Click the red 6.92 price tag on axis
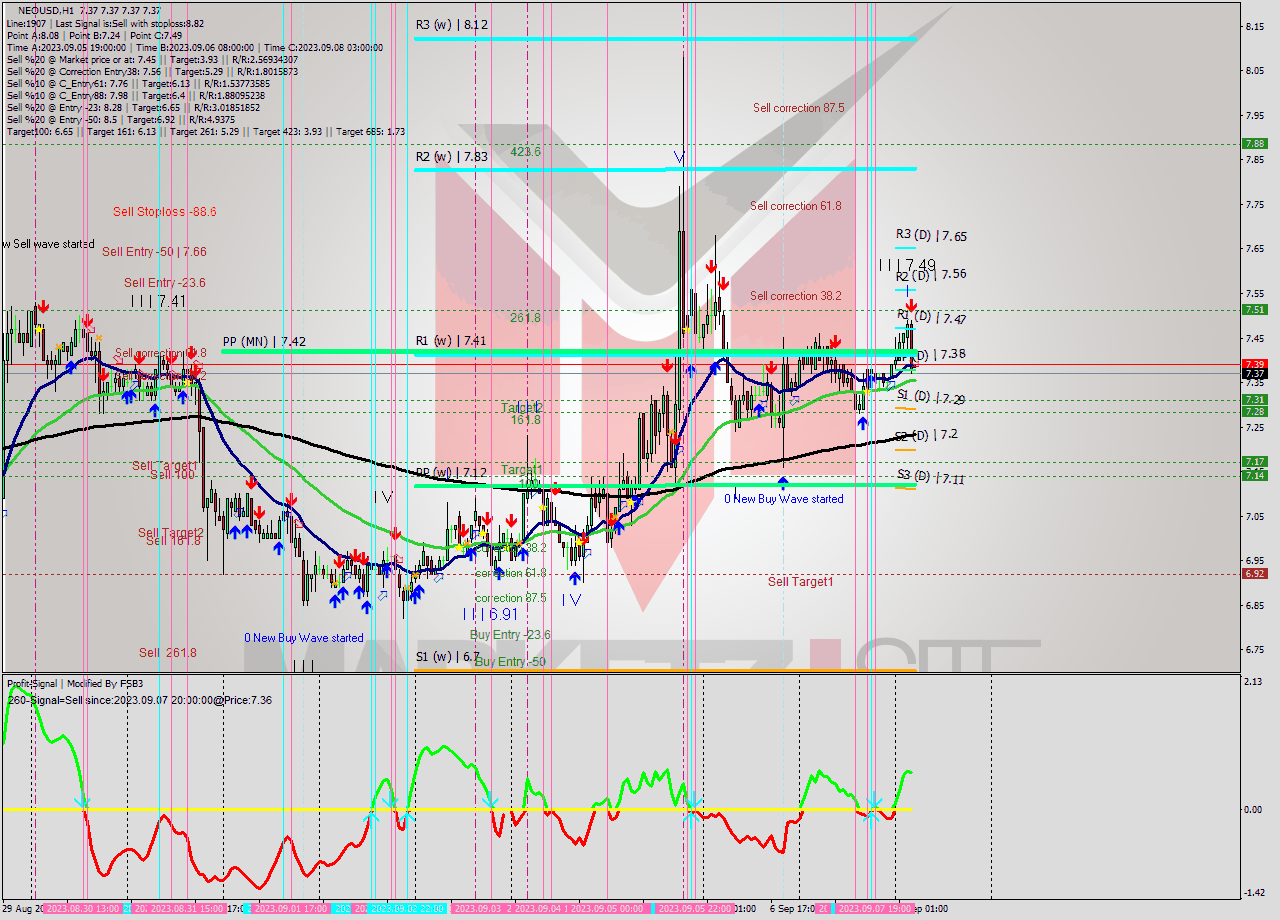Image resolution: width=1280 pixels, height=920 pixels. (1254, 574)
